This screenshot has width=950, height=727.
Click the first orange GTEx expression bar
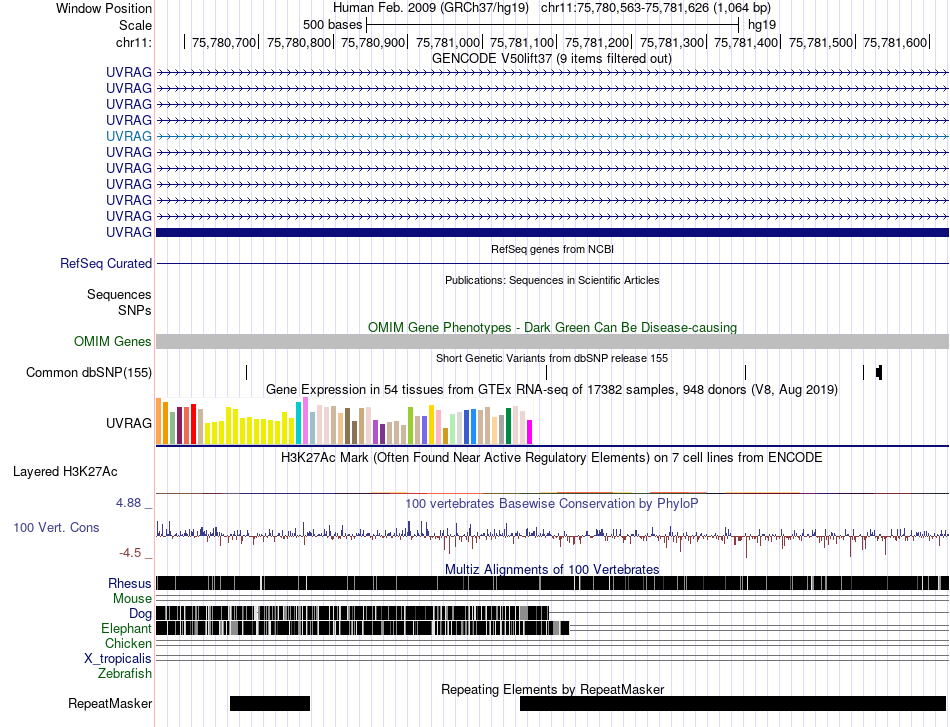[x=159, y=421]
